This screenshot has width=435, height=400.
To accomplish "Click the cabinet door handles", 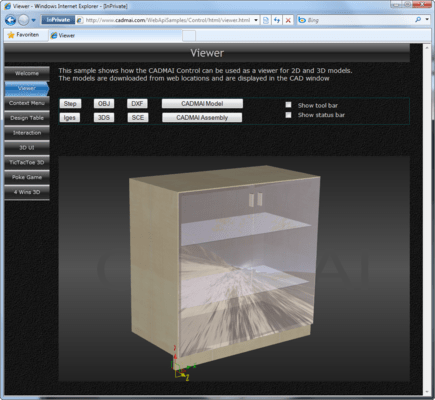I will coord(256,199).
